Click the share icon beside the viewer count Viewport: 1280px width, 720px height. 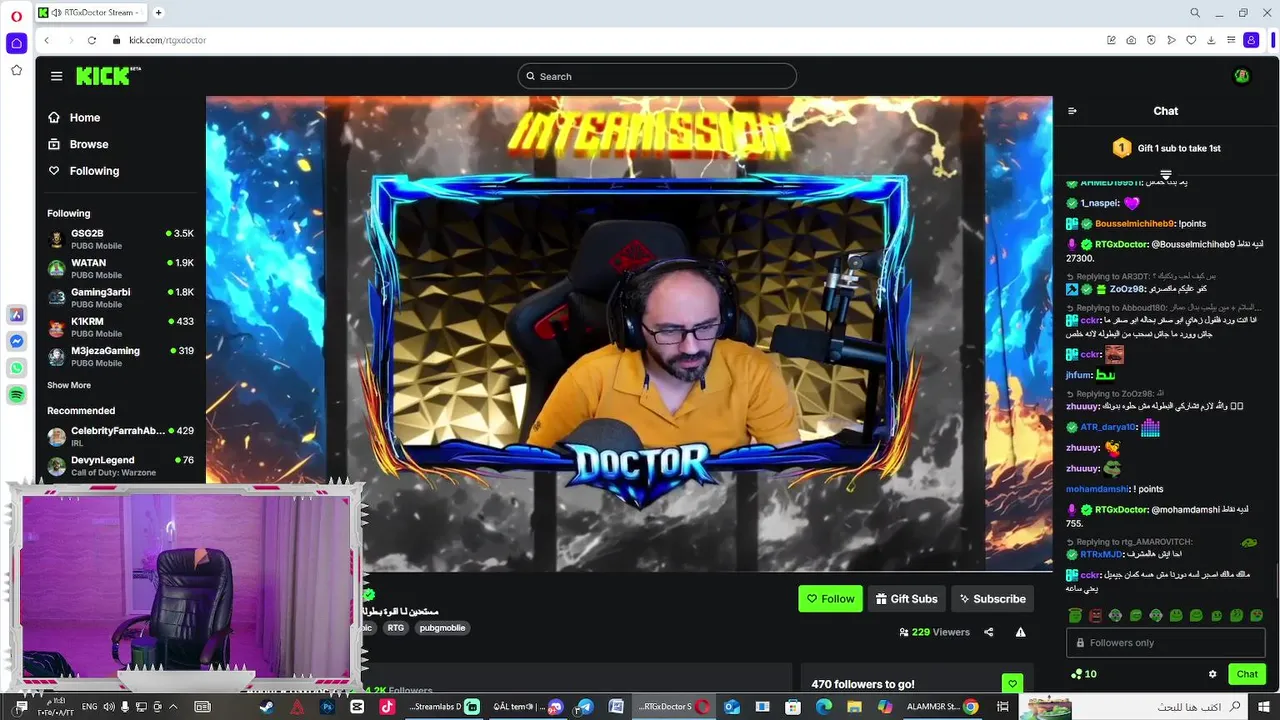pos(989,632)
